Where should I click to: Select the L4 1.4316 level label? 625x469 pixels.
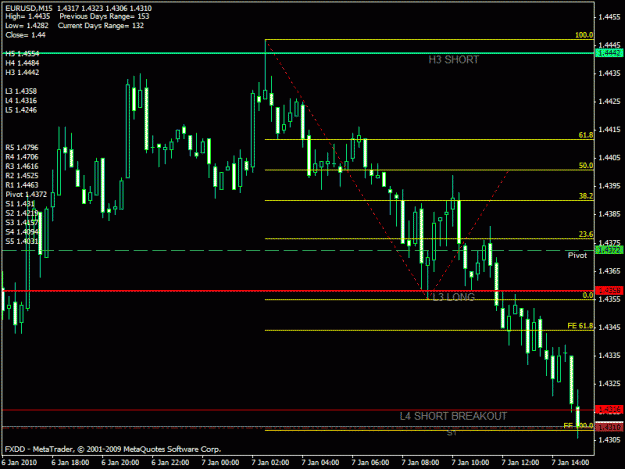point(21,100)
